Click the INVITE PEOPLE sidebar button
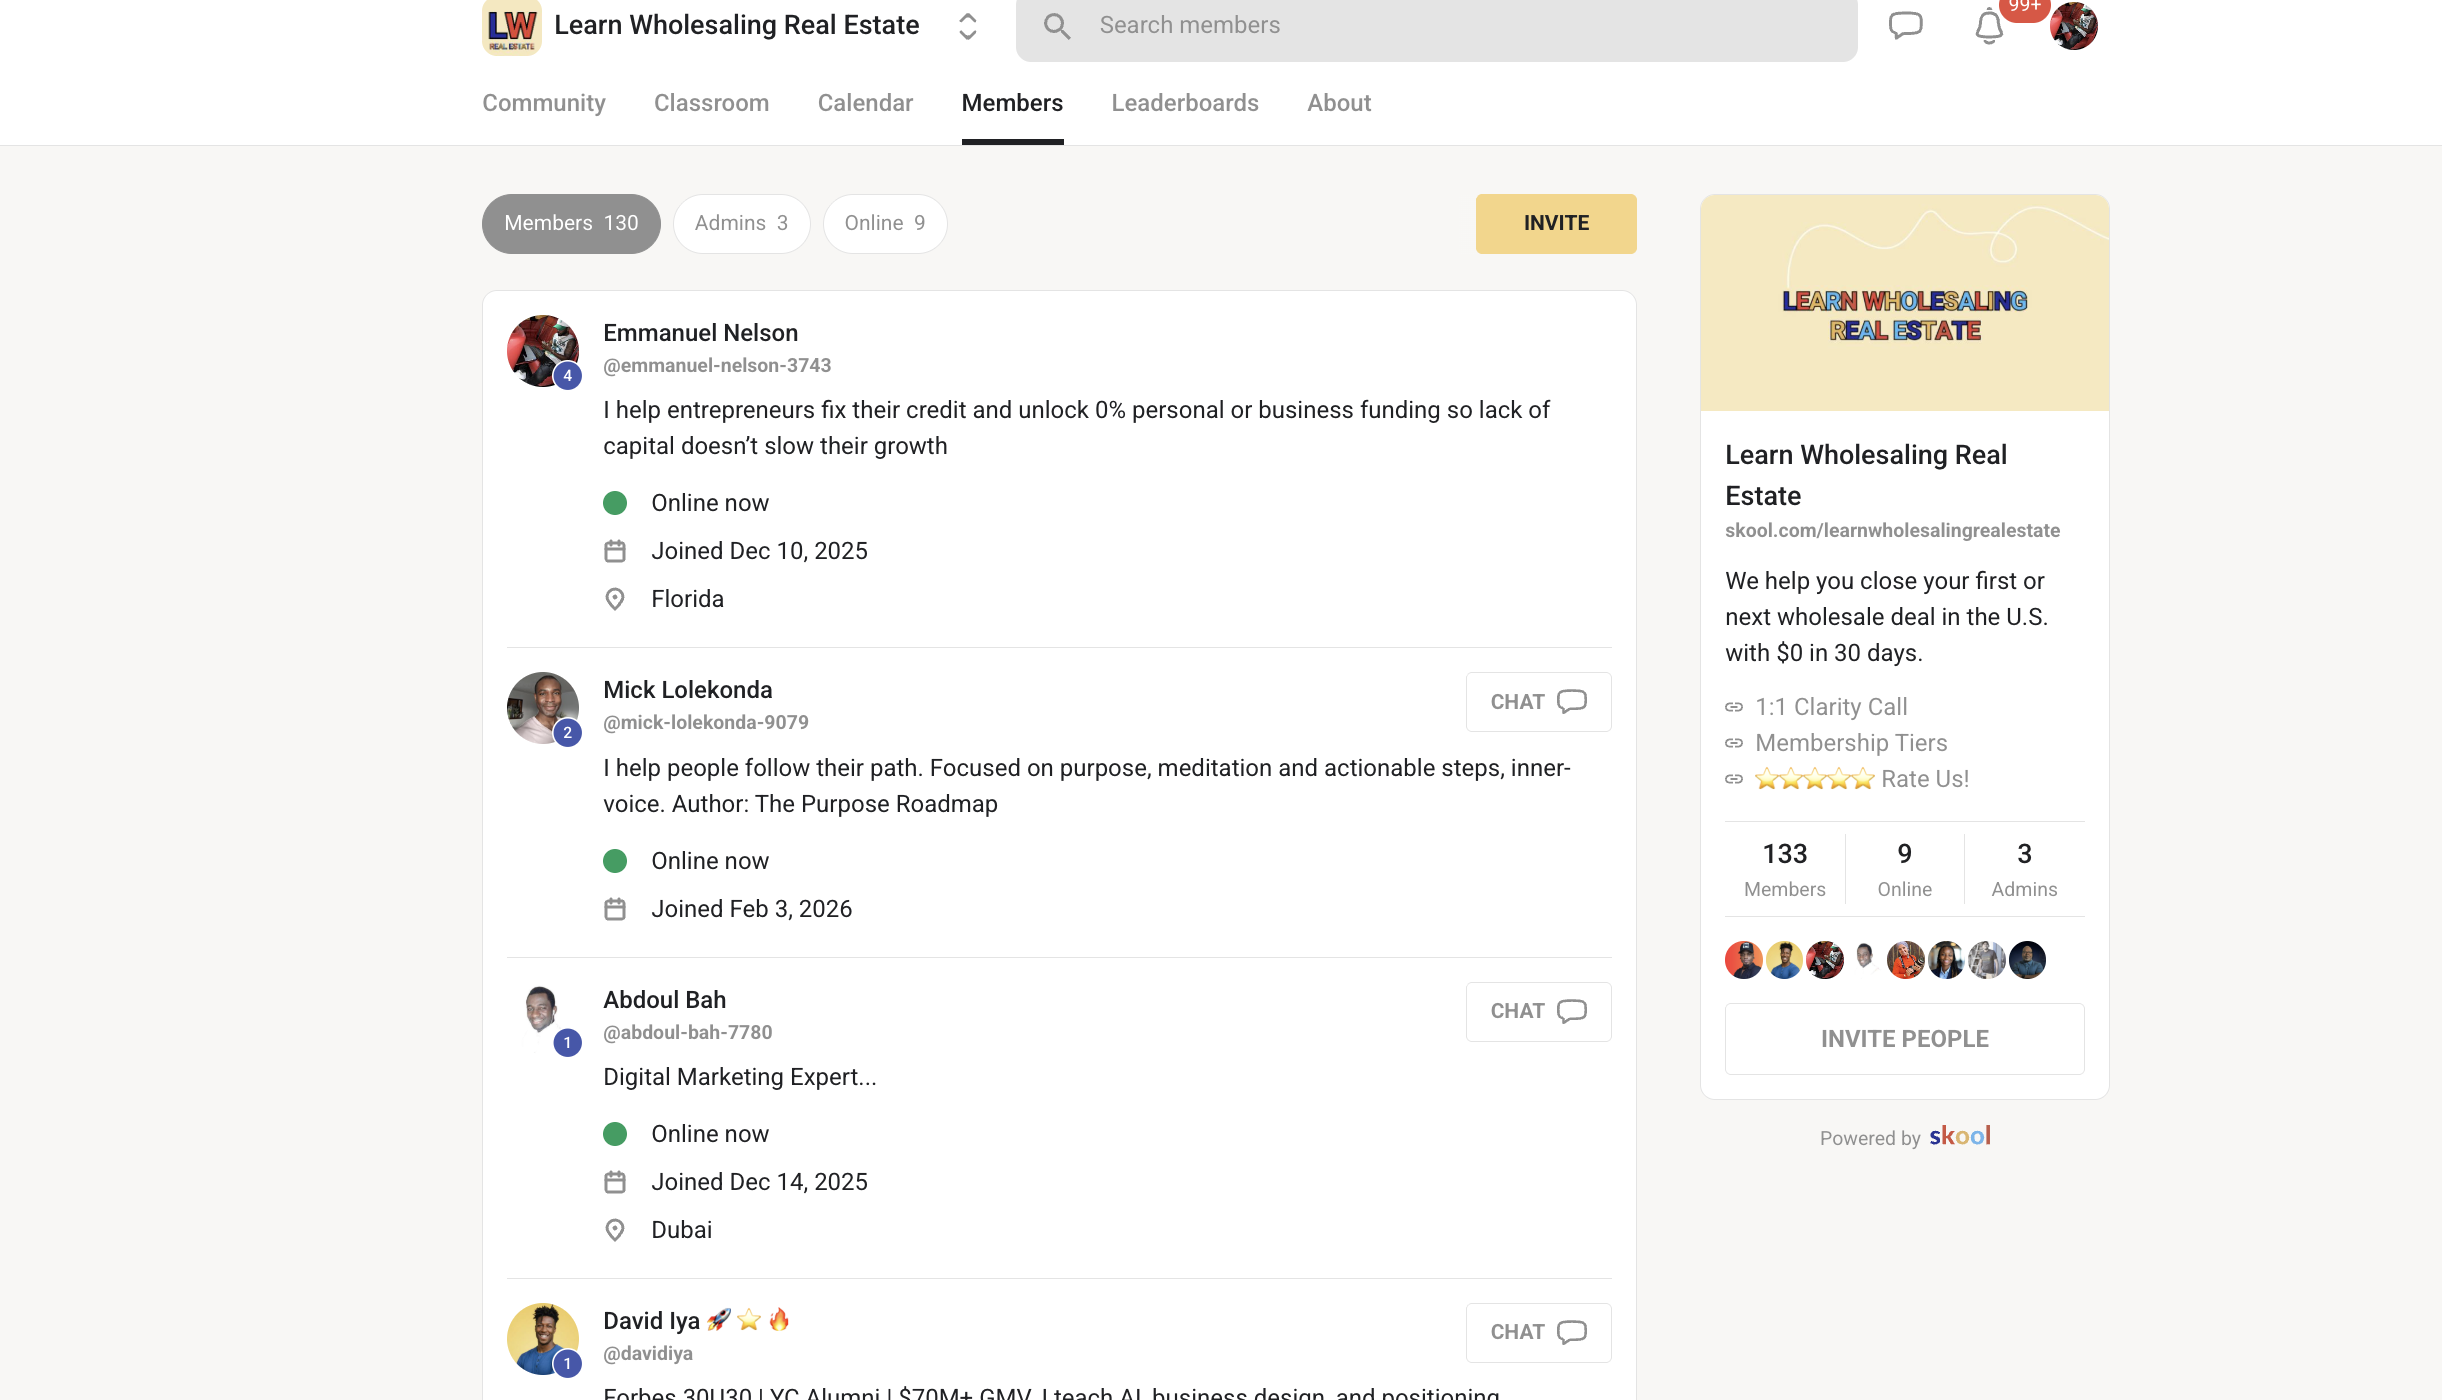2442x1400 pixels. coord(1904,1039)
